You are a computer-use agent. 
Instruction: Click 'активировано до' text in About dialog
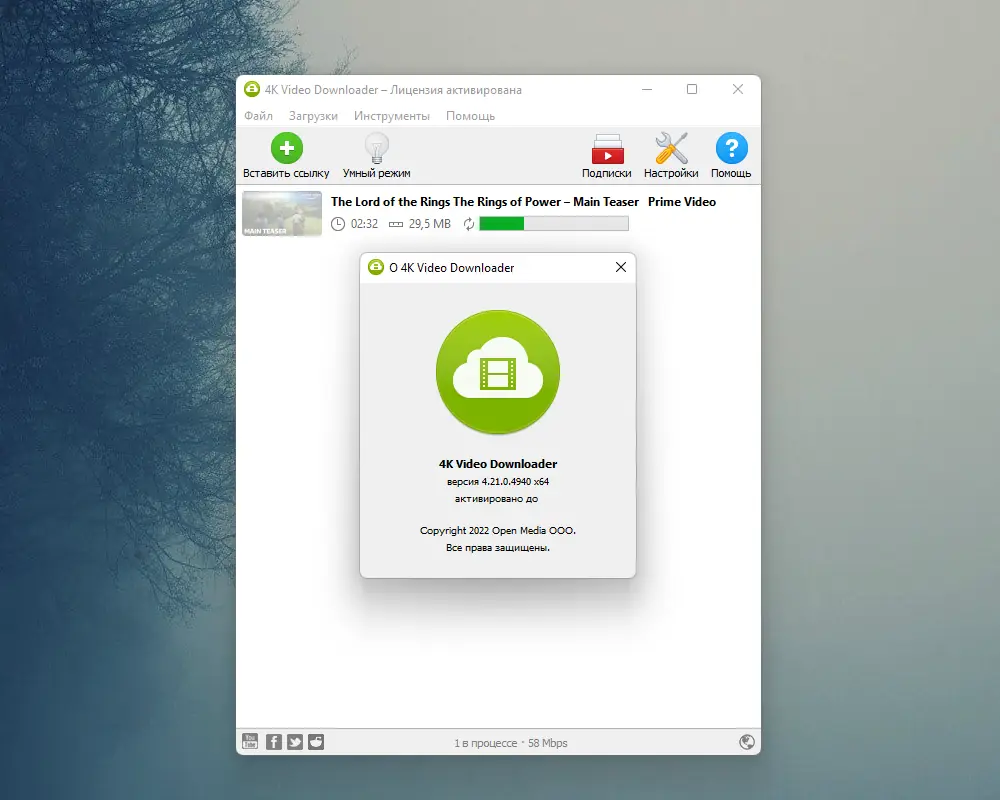coord(496,499)
